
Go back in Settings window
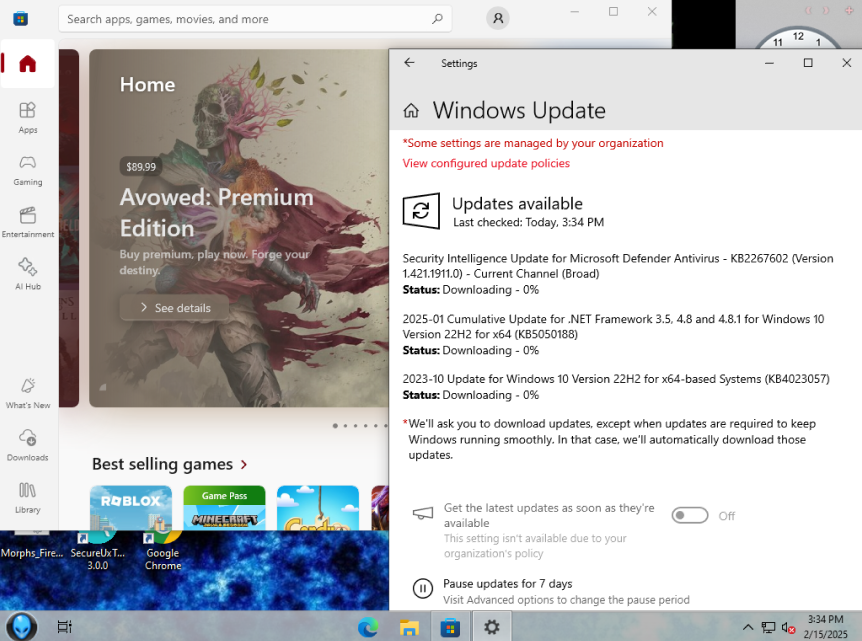click(409, 63)
